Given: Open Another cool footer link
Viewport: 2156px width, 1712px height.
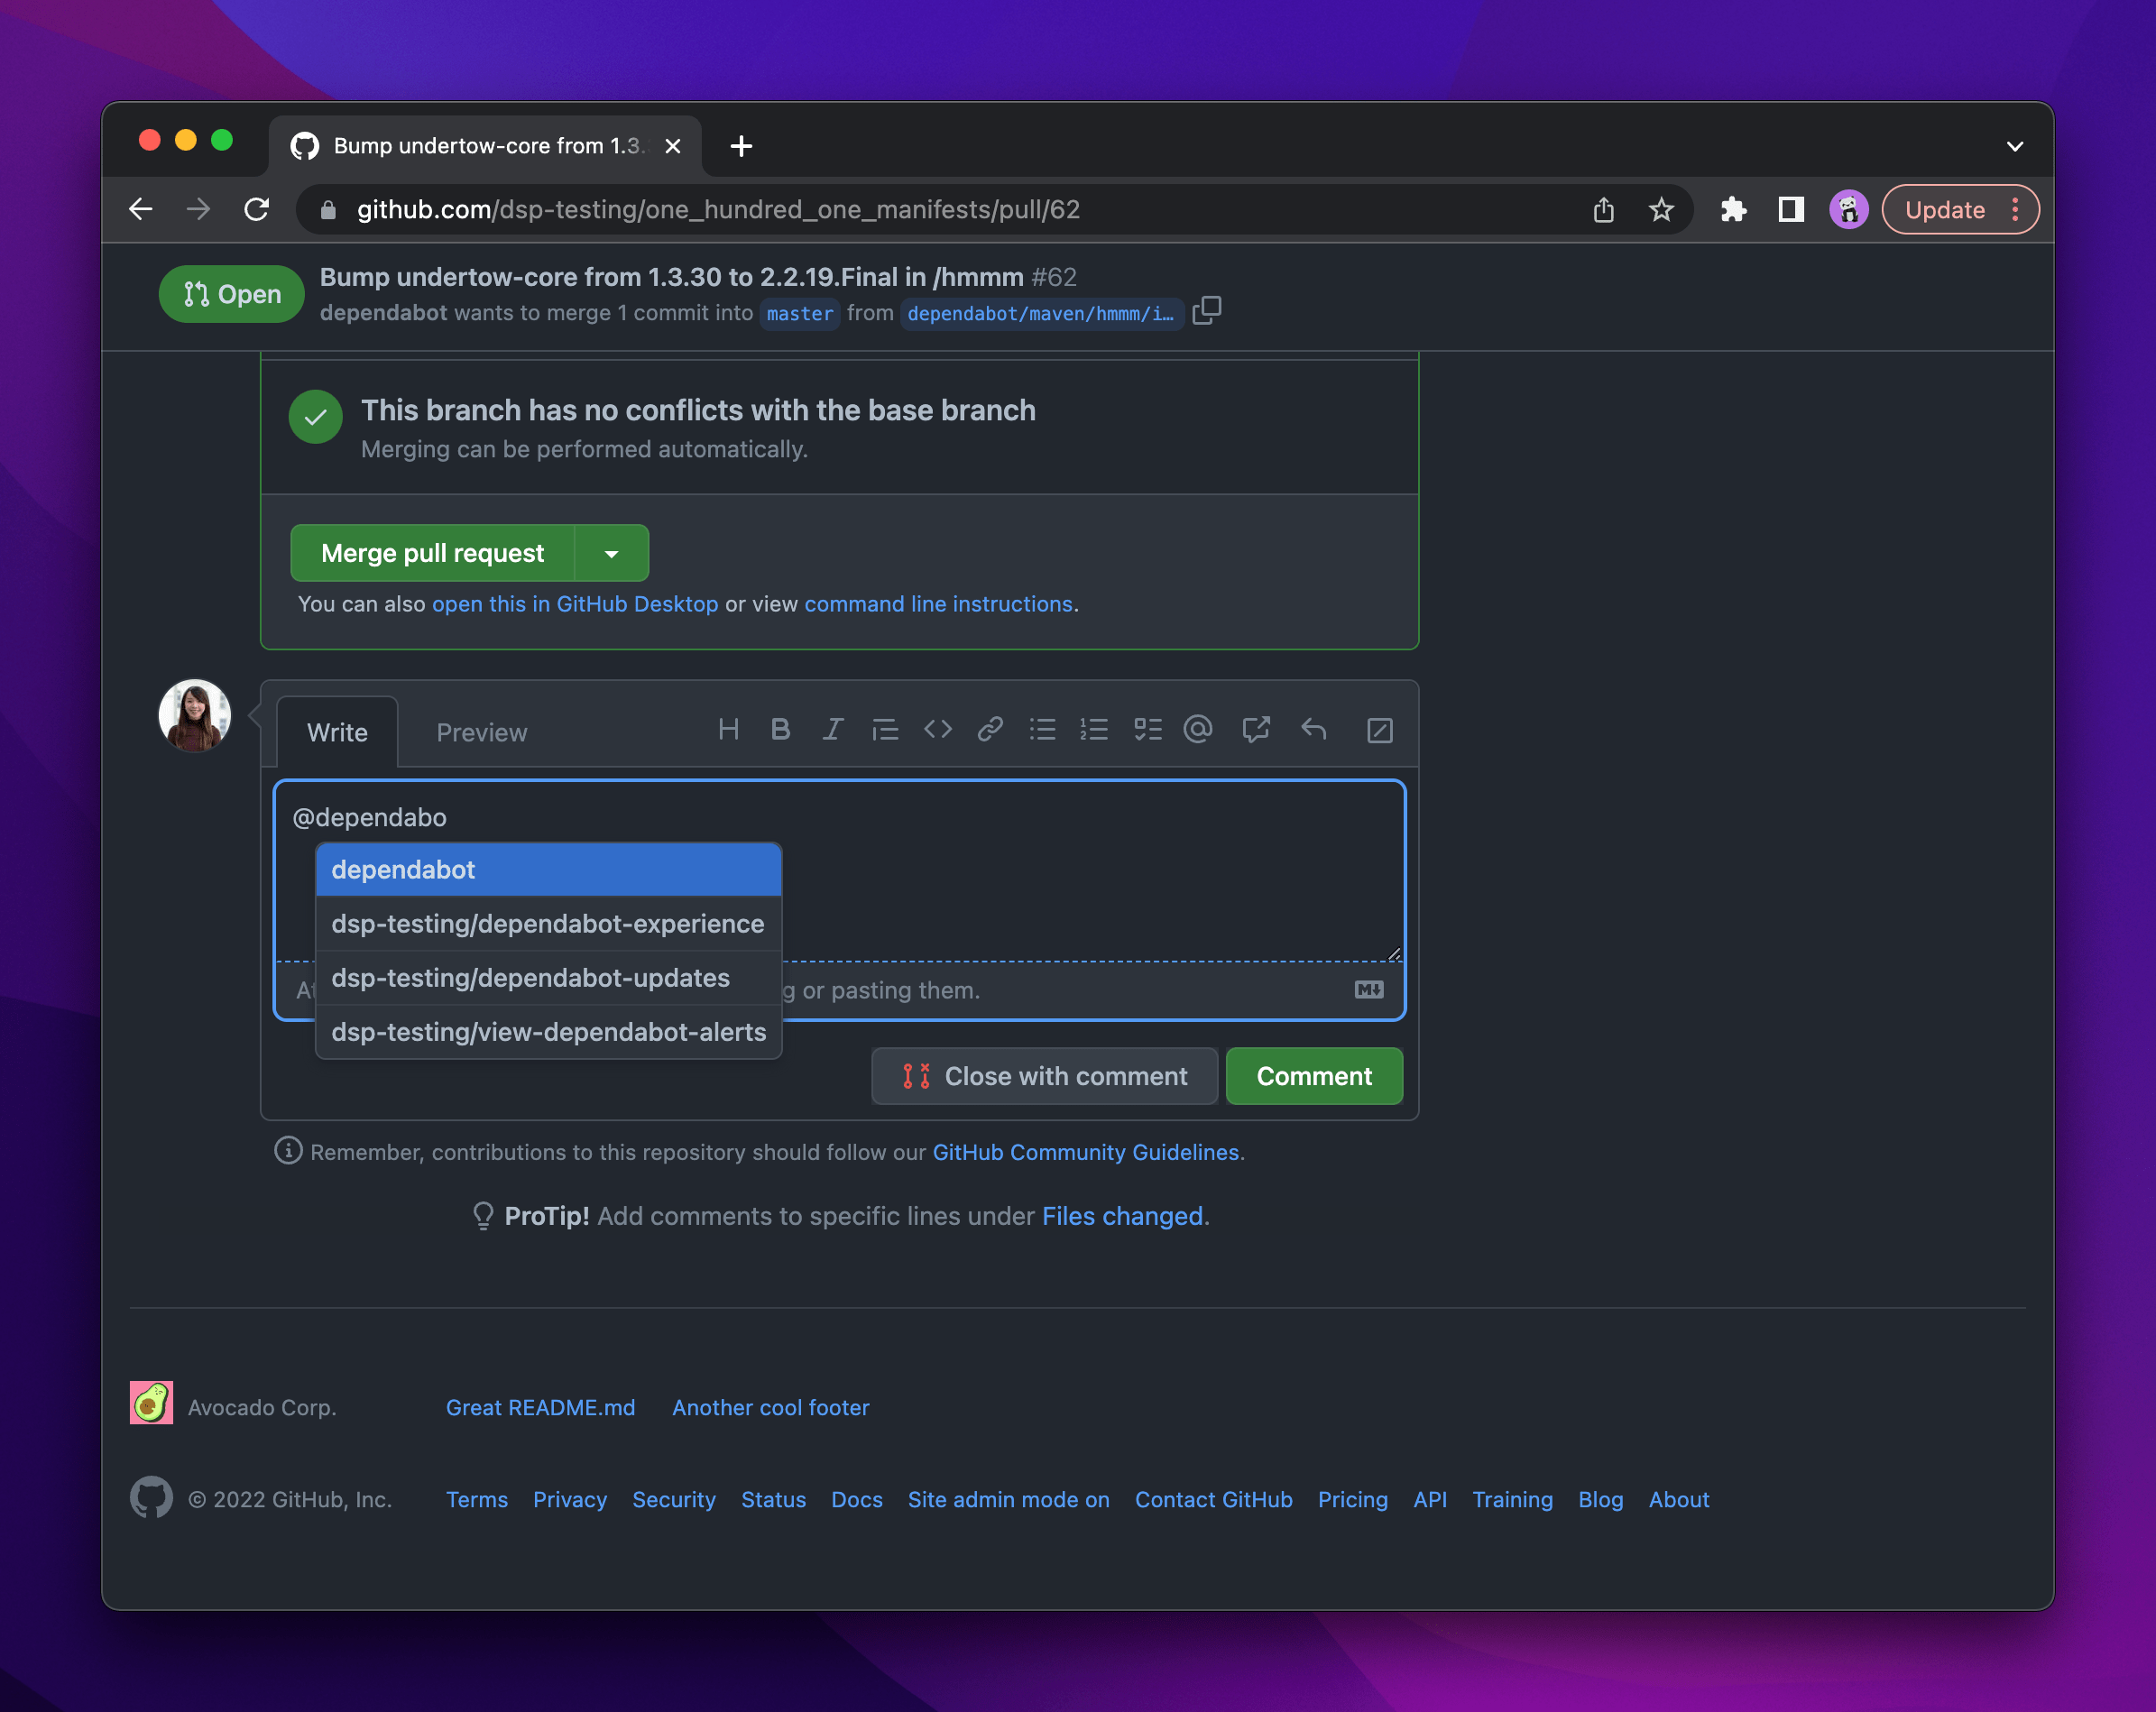Looking at the screenshot, I should tap(770, 1407).
